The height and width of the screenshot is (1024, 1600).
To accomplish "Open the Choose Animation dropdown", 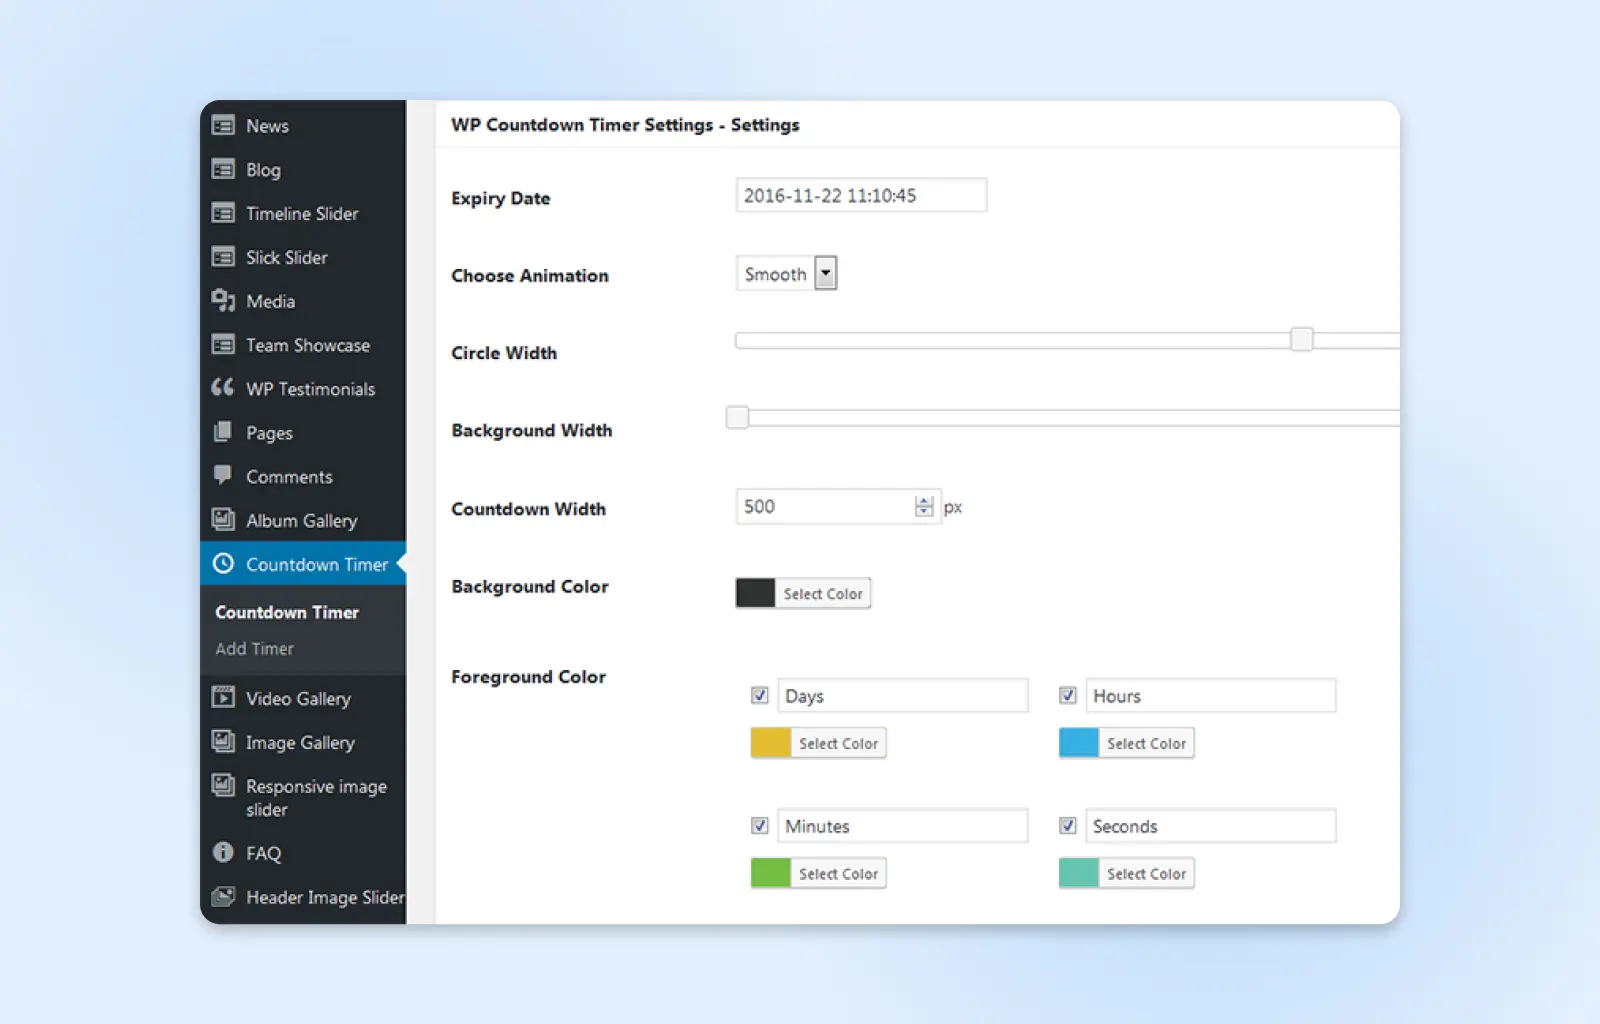I will pyautogui.click(x=825, y=273).
